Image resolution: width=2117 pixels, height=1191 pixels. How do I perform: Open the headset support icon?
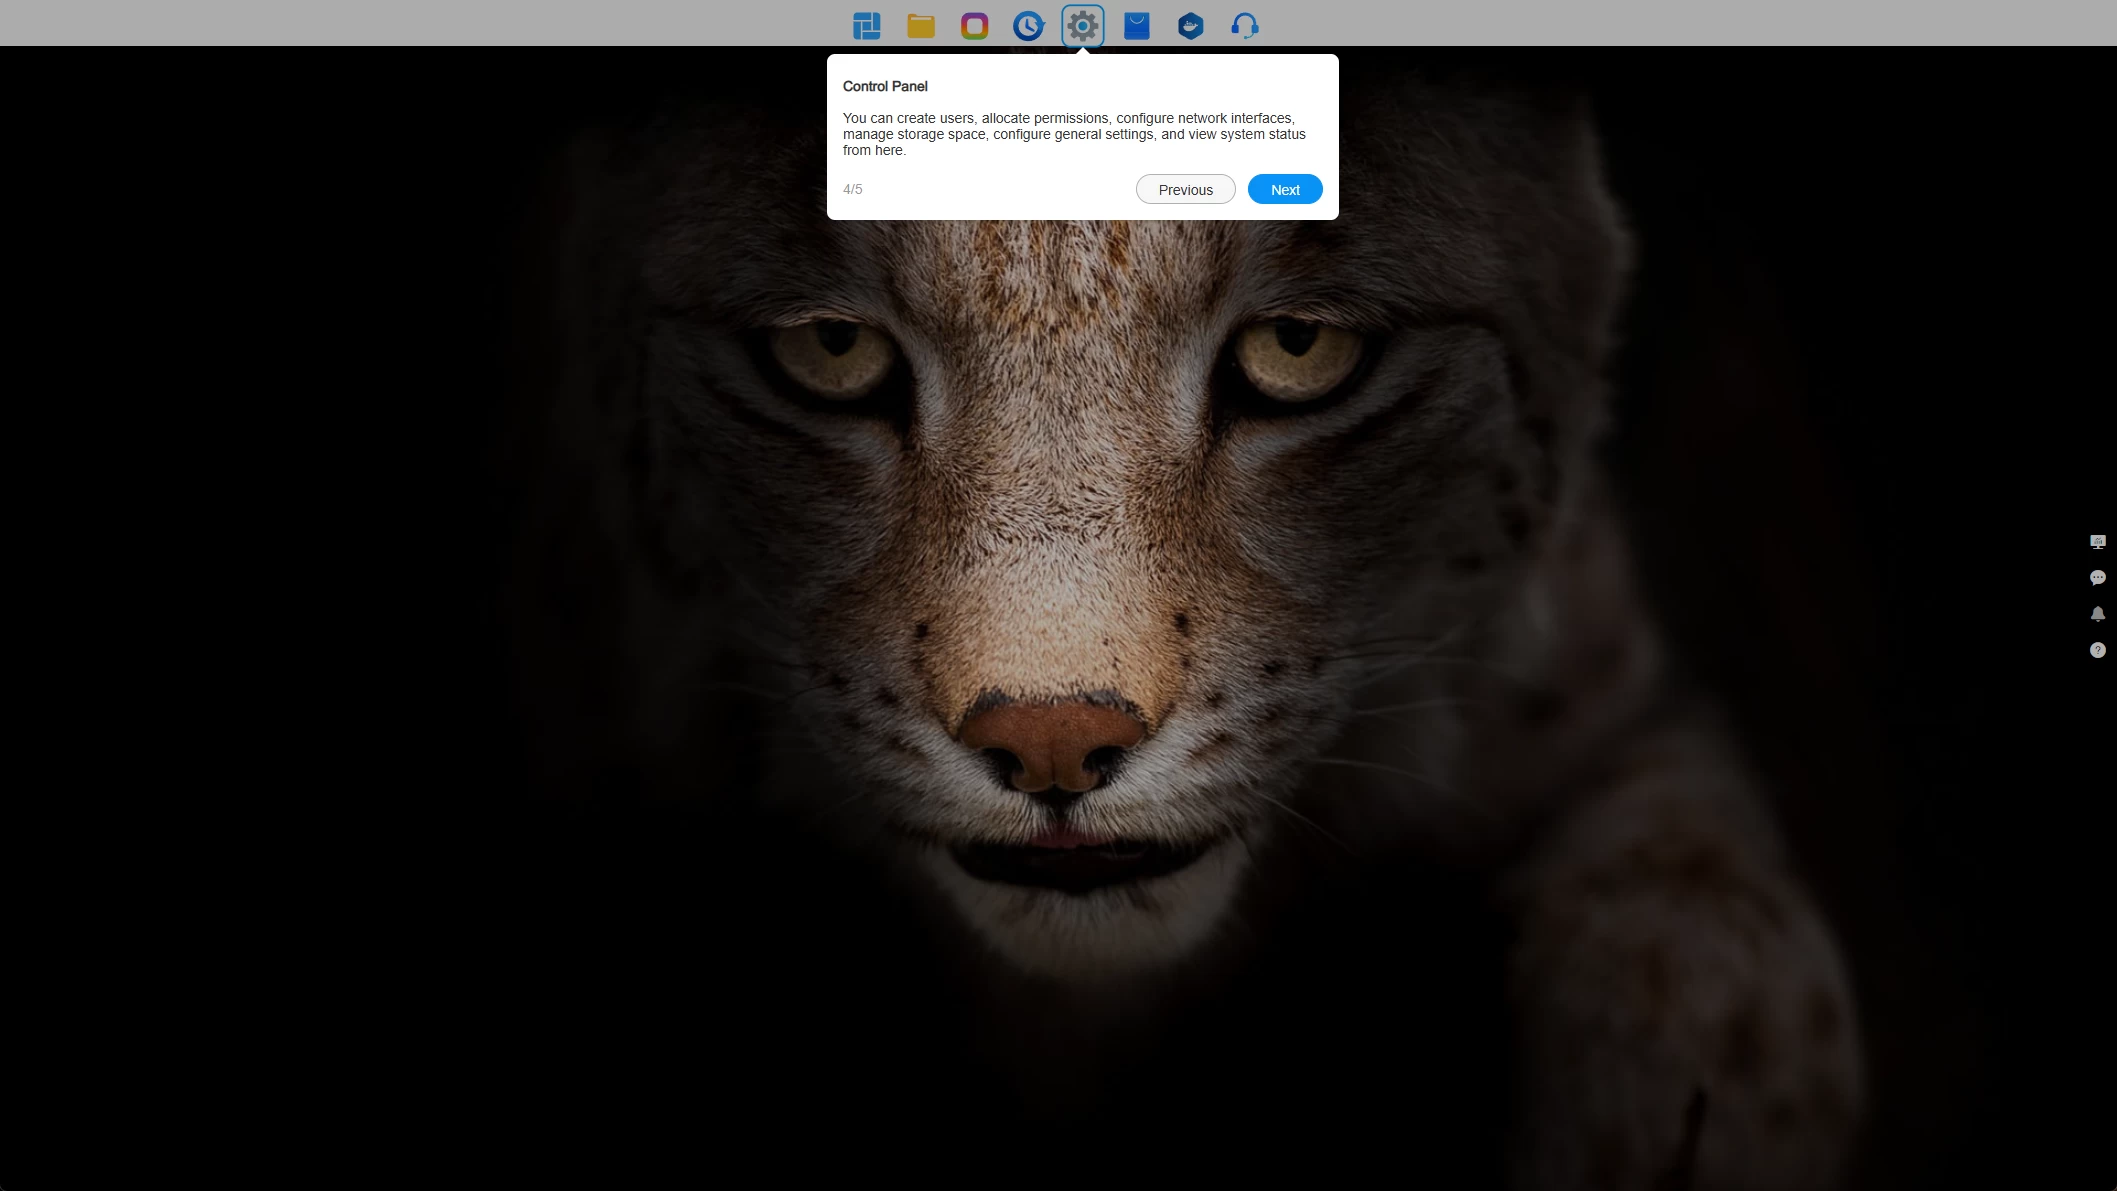pyautogui.click(x=1245, y=26)
